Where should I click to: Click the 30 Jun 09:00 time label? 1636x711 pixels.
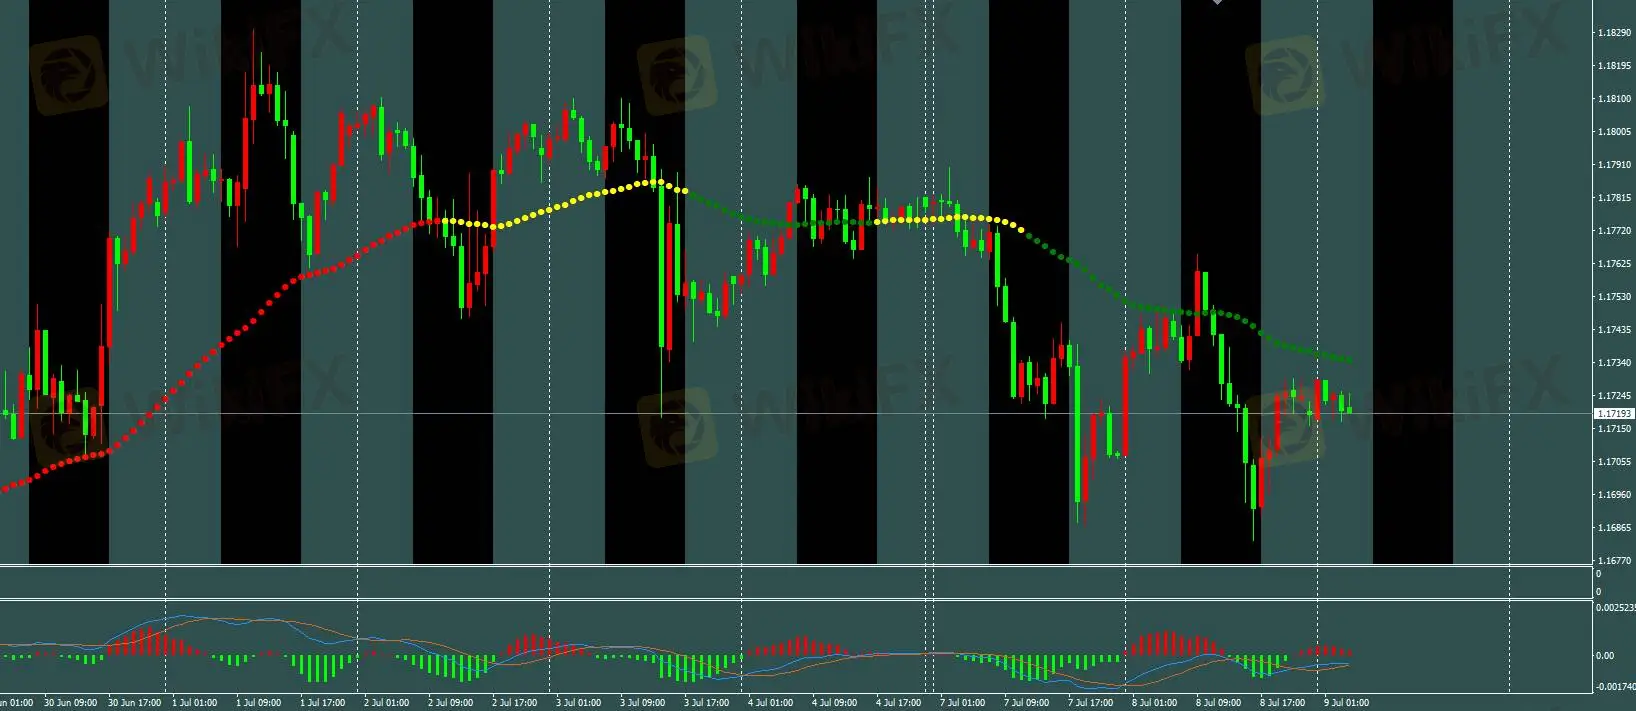click(71, 703)
